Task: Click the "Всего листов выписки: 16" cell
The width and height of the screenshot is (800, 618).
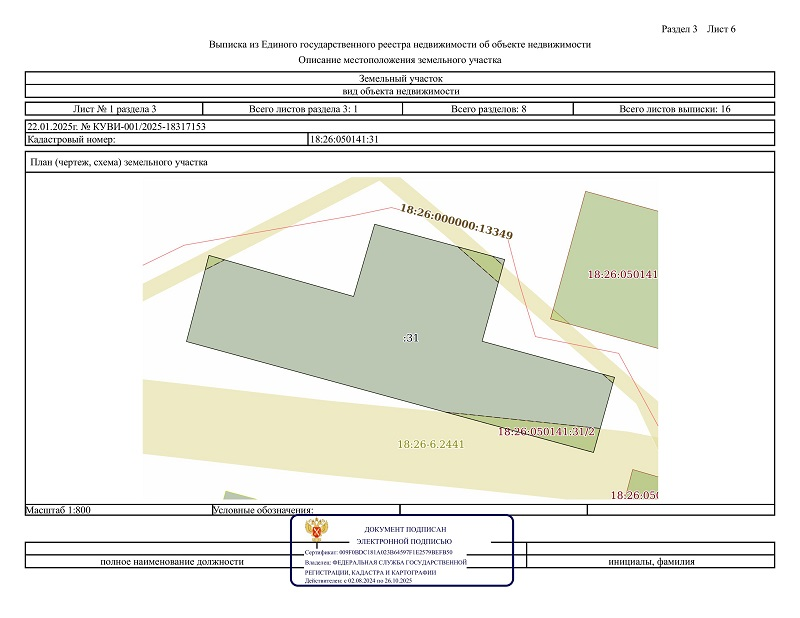Action: [674, 108]
